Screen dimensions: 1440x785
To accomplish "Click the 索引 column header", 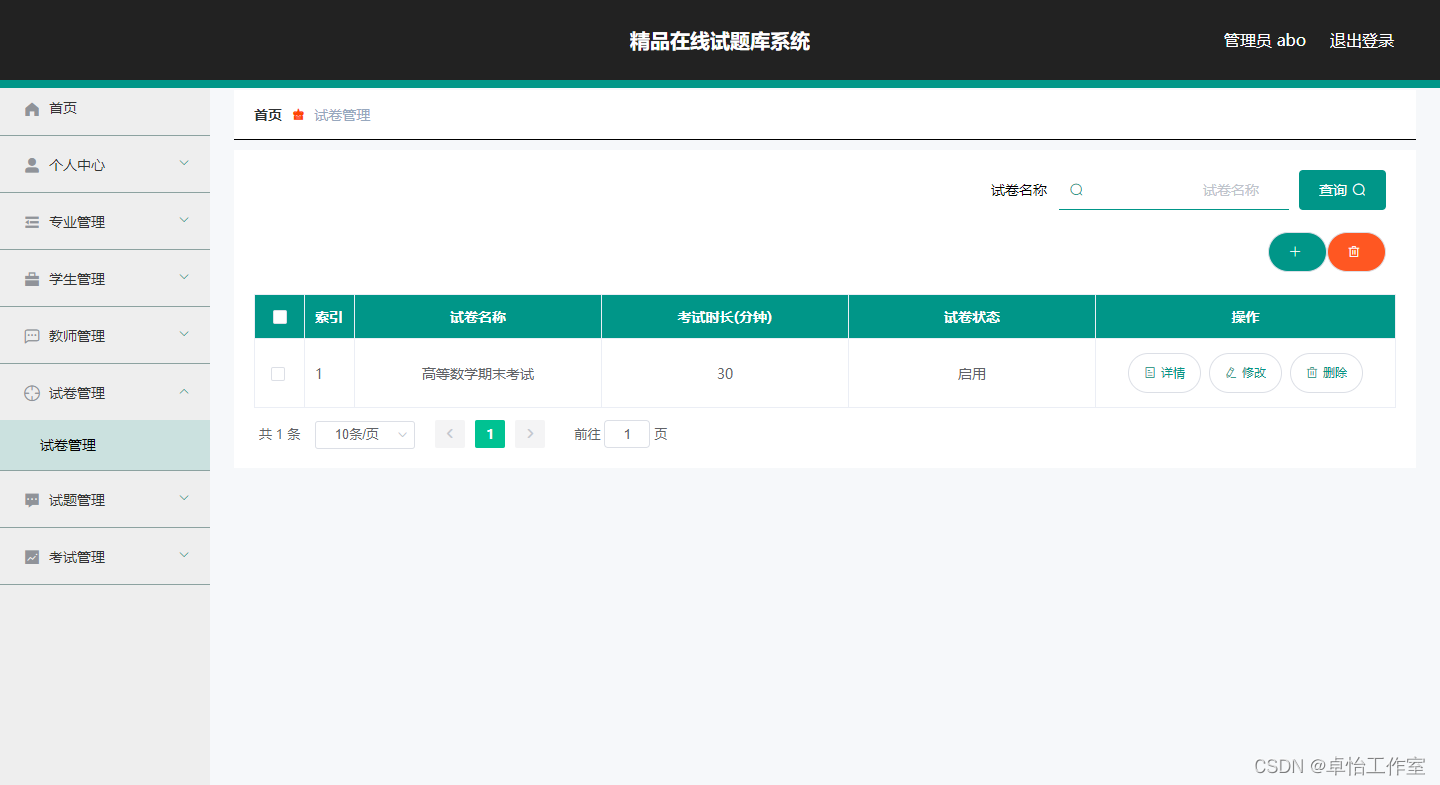I will tap(329, 317).
